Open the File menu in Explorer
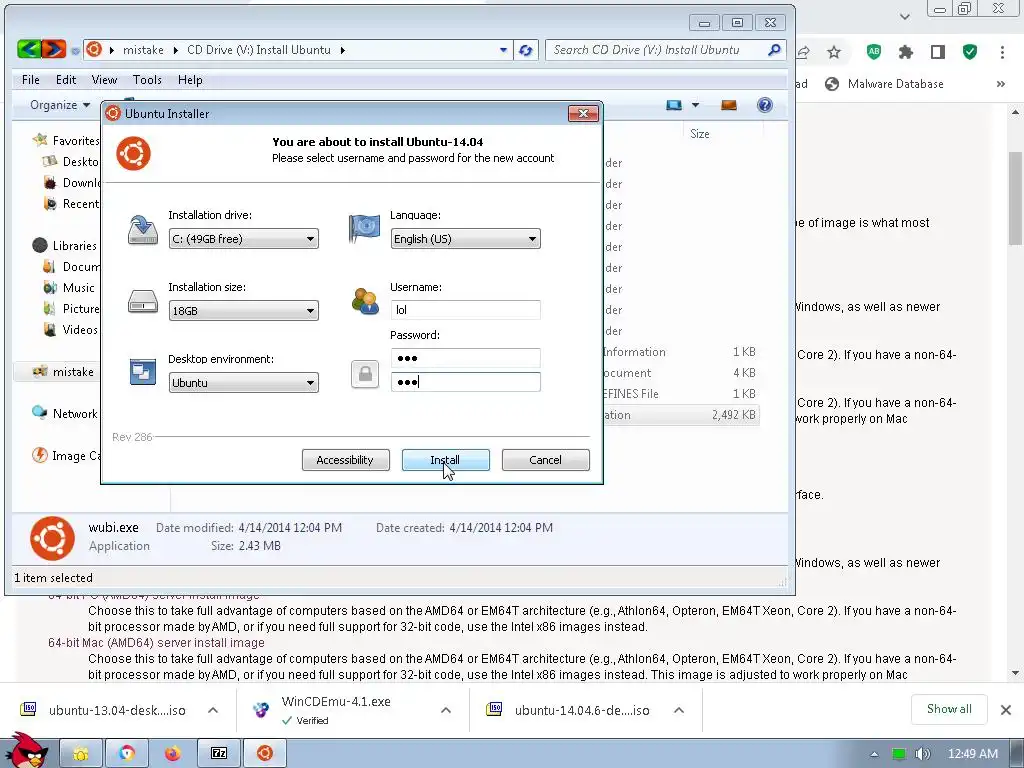This screenshot has width=1024, height=768. [x=31, y=80]
